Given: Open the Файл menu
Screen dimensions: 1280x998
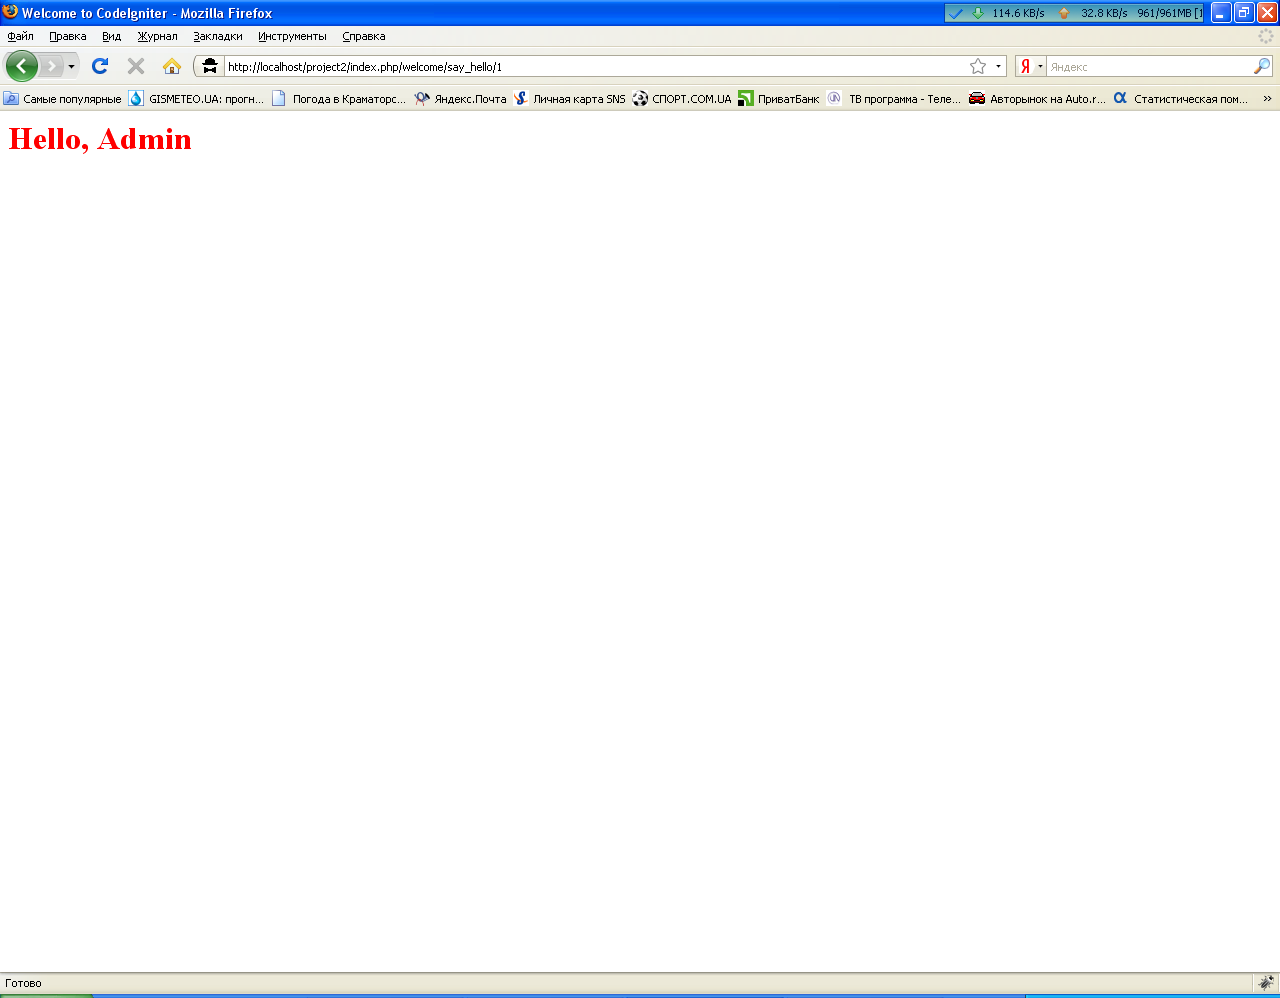Looking at the screenshot, I should coord(20,36).
